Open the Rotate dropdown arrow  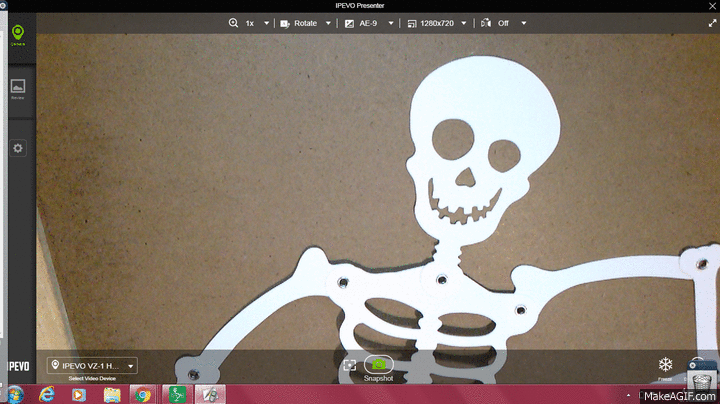pos(328,22)
